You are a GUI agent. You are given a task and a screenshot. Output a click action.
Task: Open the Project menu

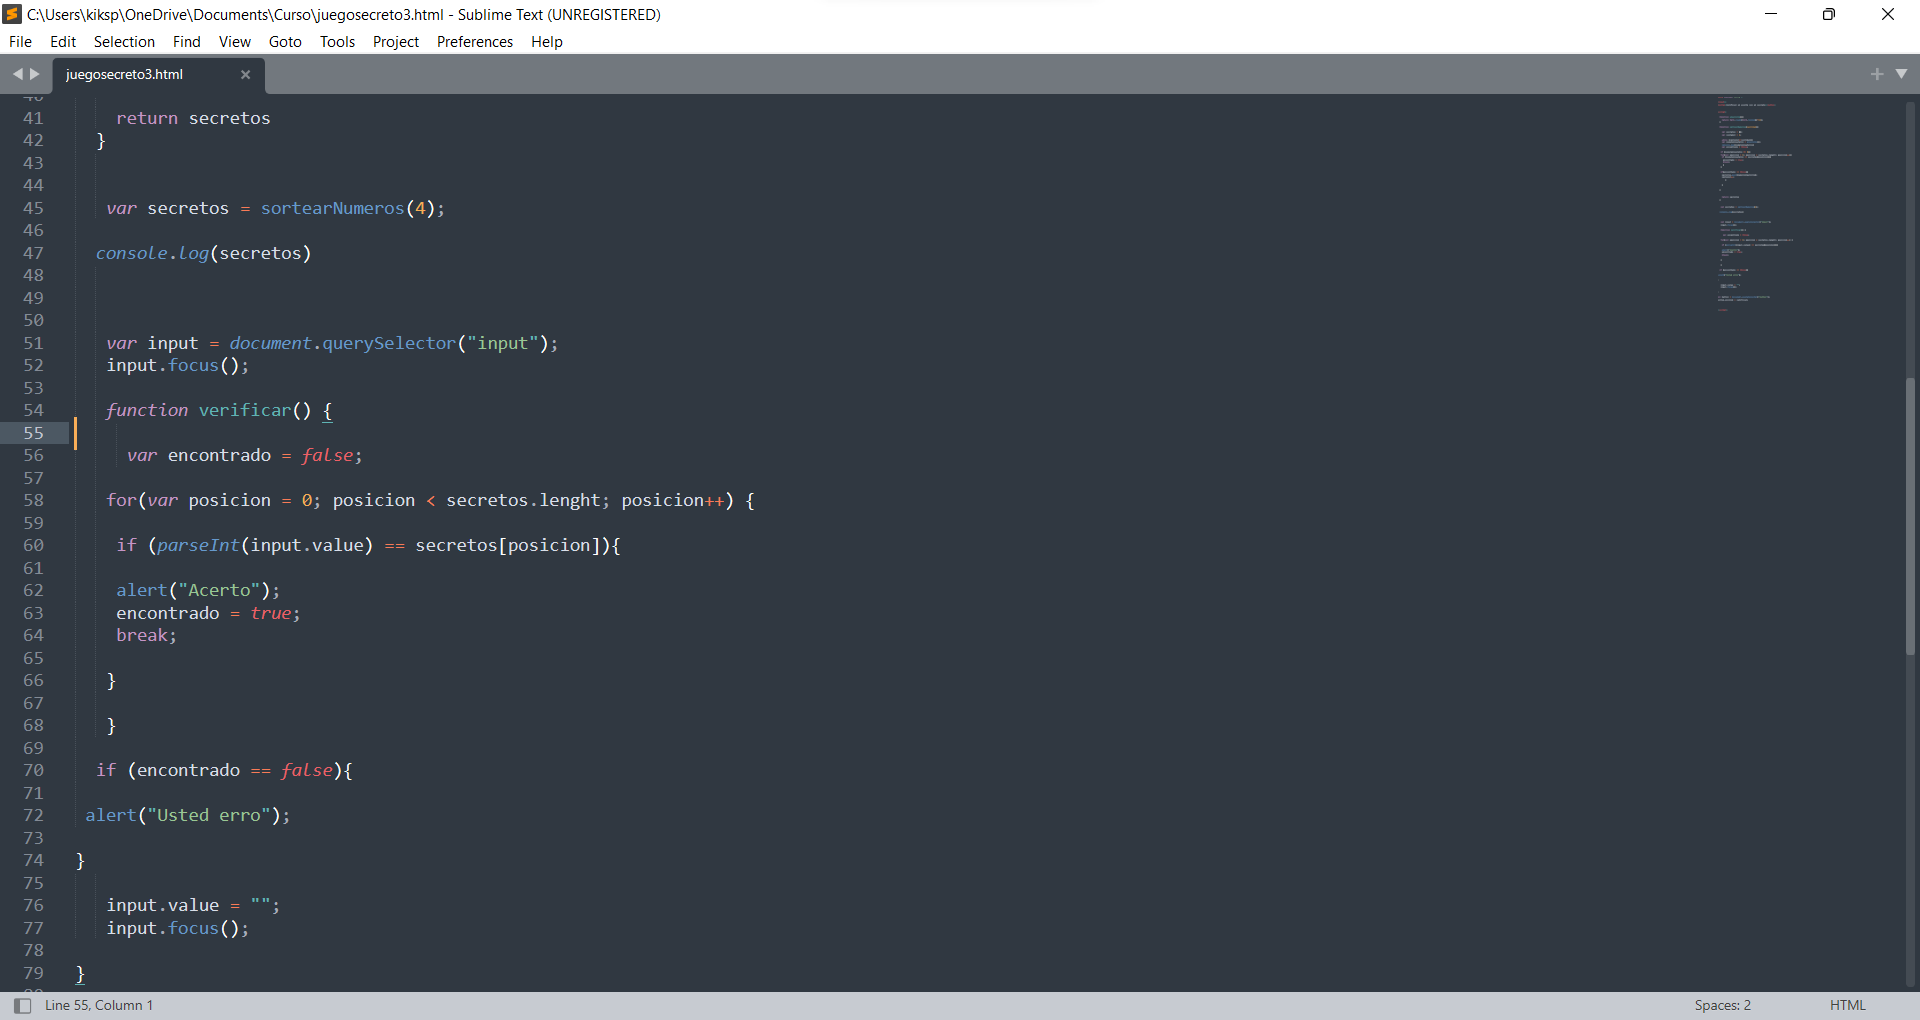(396, 42)
